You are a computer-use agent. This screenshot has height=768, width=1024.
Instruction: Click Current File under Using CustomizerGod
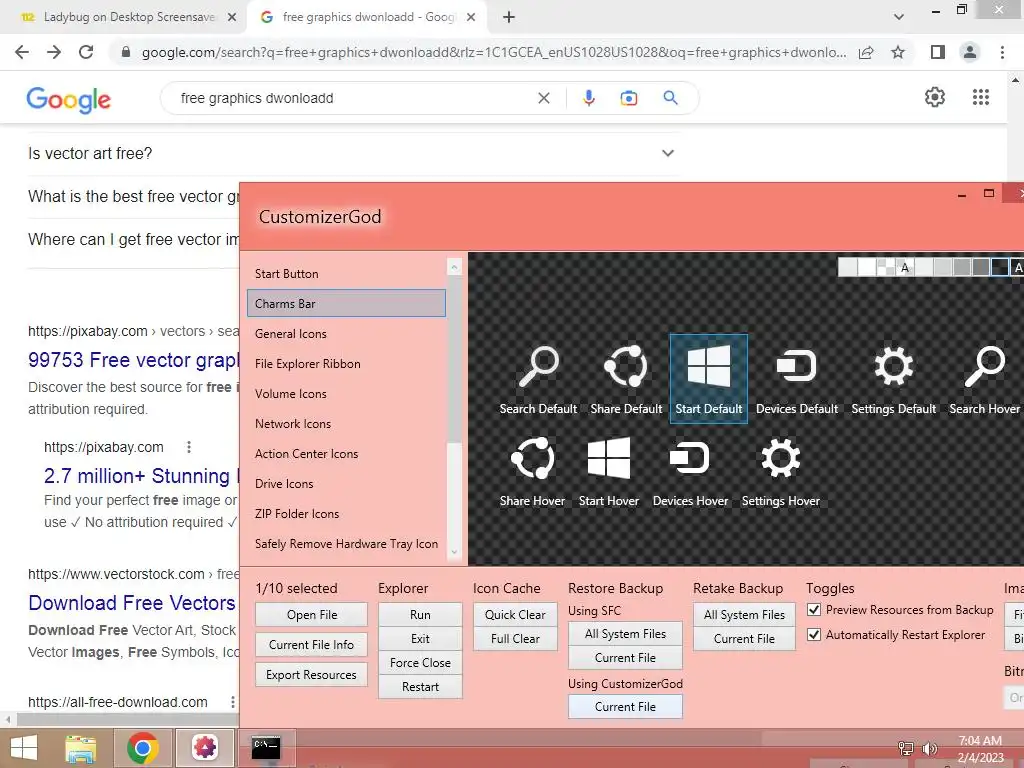tap(625, 707)
